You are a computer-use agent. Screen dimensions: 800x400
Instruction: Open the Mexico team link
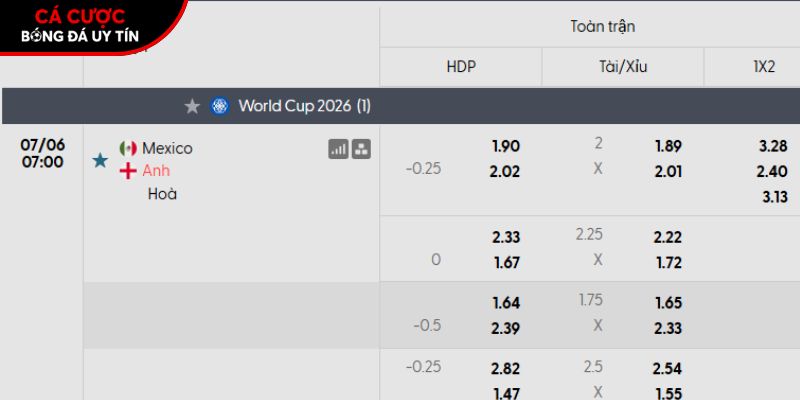click(167, 148)
